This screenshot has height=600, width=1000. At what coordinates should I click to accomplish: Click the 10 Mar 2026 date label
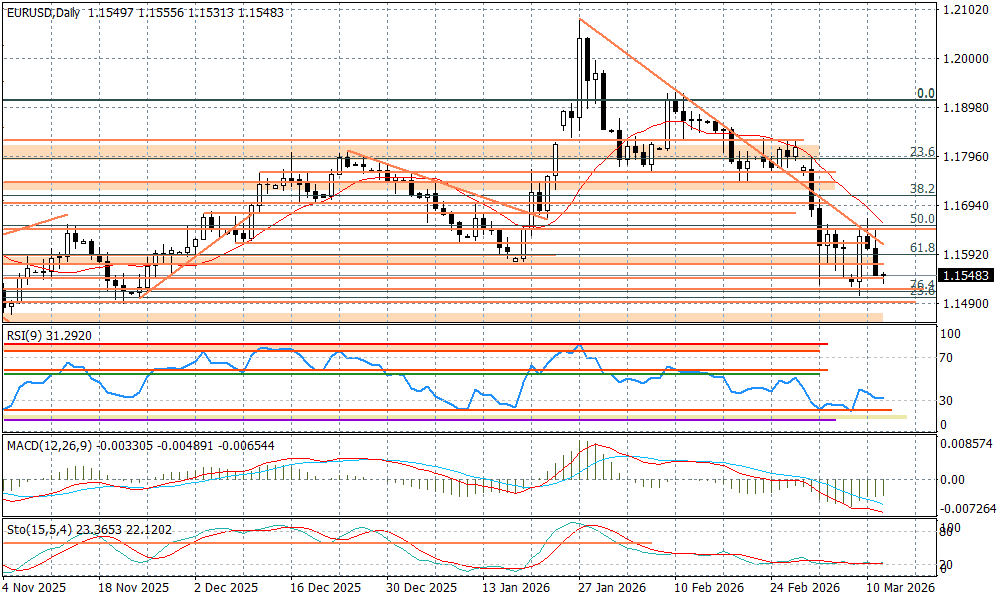click(899, 589)
